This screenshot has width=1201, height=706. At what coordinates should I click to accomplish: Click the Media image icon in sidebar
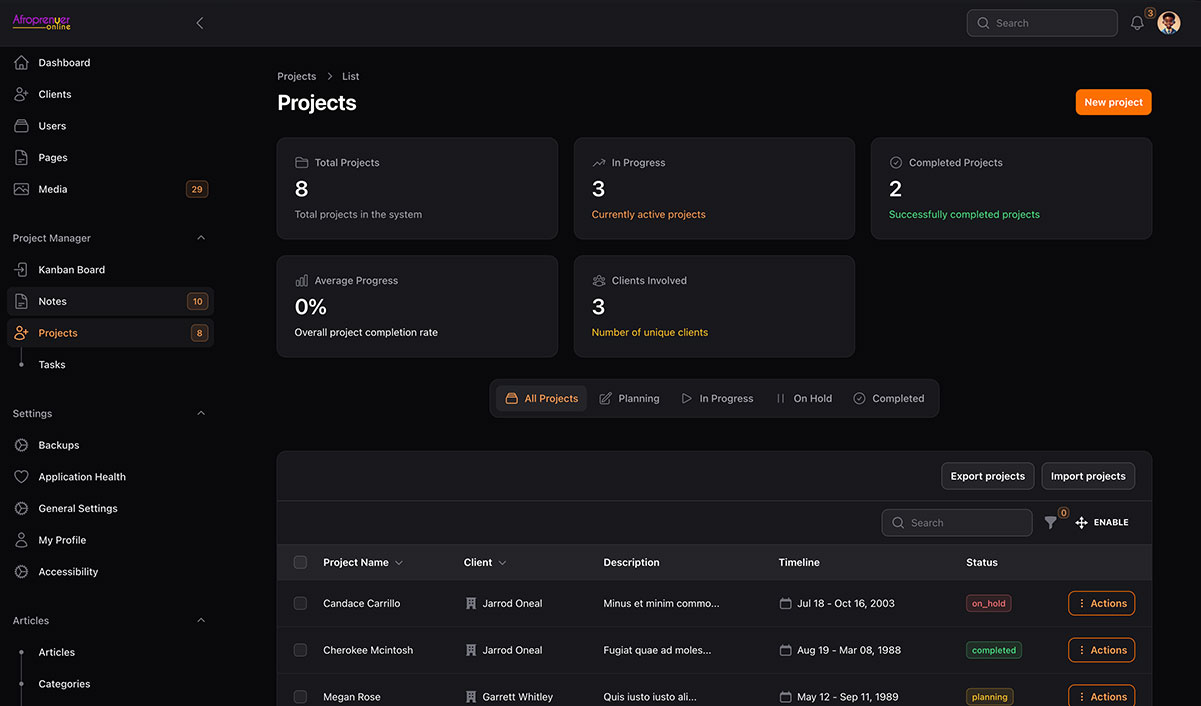tap(21, 189)
